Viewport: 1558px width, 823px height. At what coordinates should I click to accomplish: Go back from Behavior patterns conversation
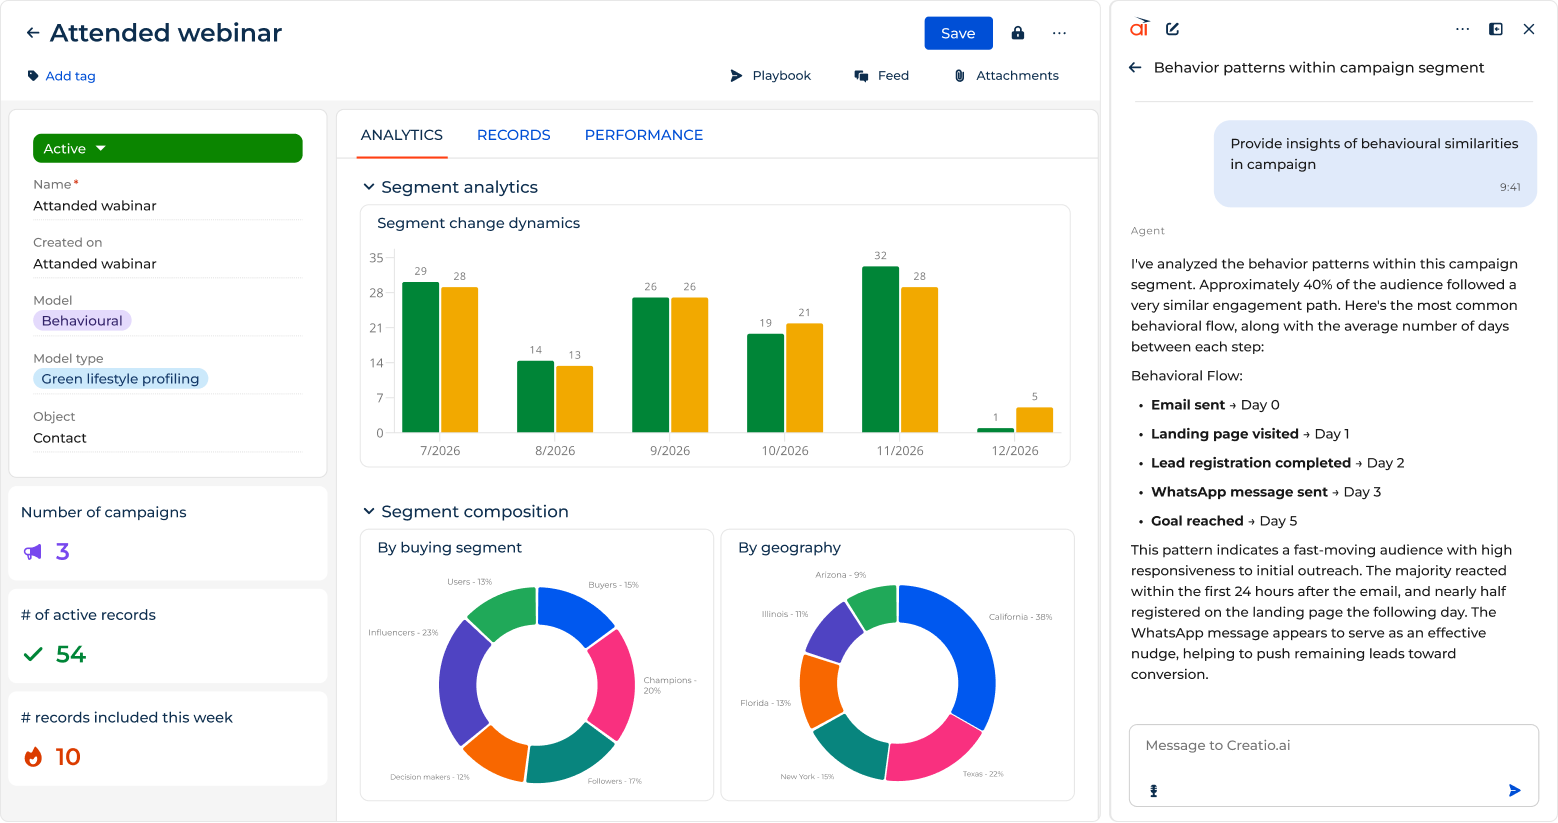coord(1135,67)
